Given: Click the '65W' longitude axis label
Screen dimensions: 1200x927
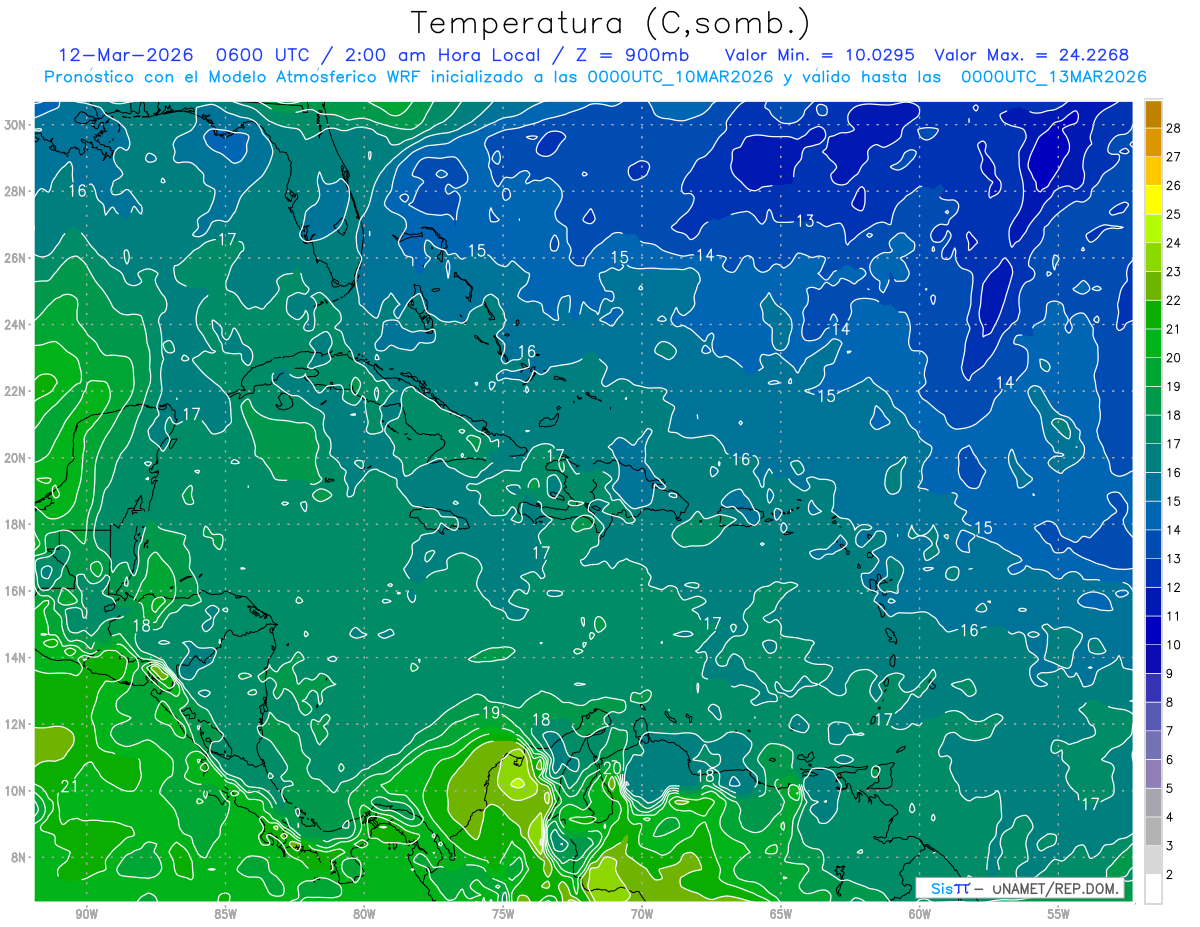Looking at the screenshot, I should [x=781, y=914].
